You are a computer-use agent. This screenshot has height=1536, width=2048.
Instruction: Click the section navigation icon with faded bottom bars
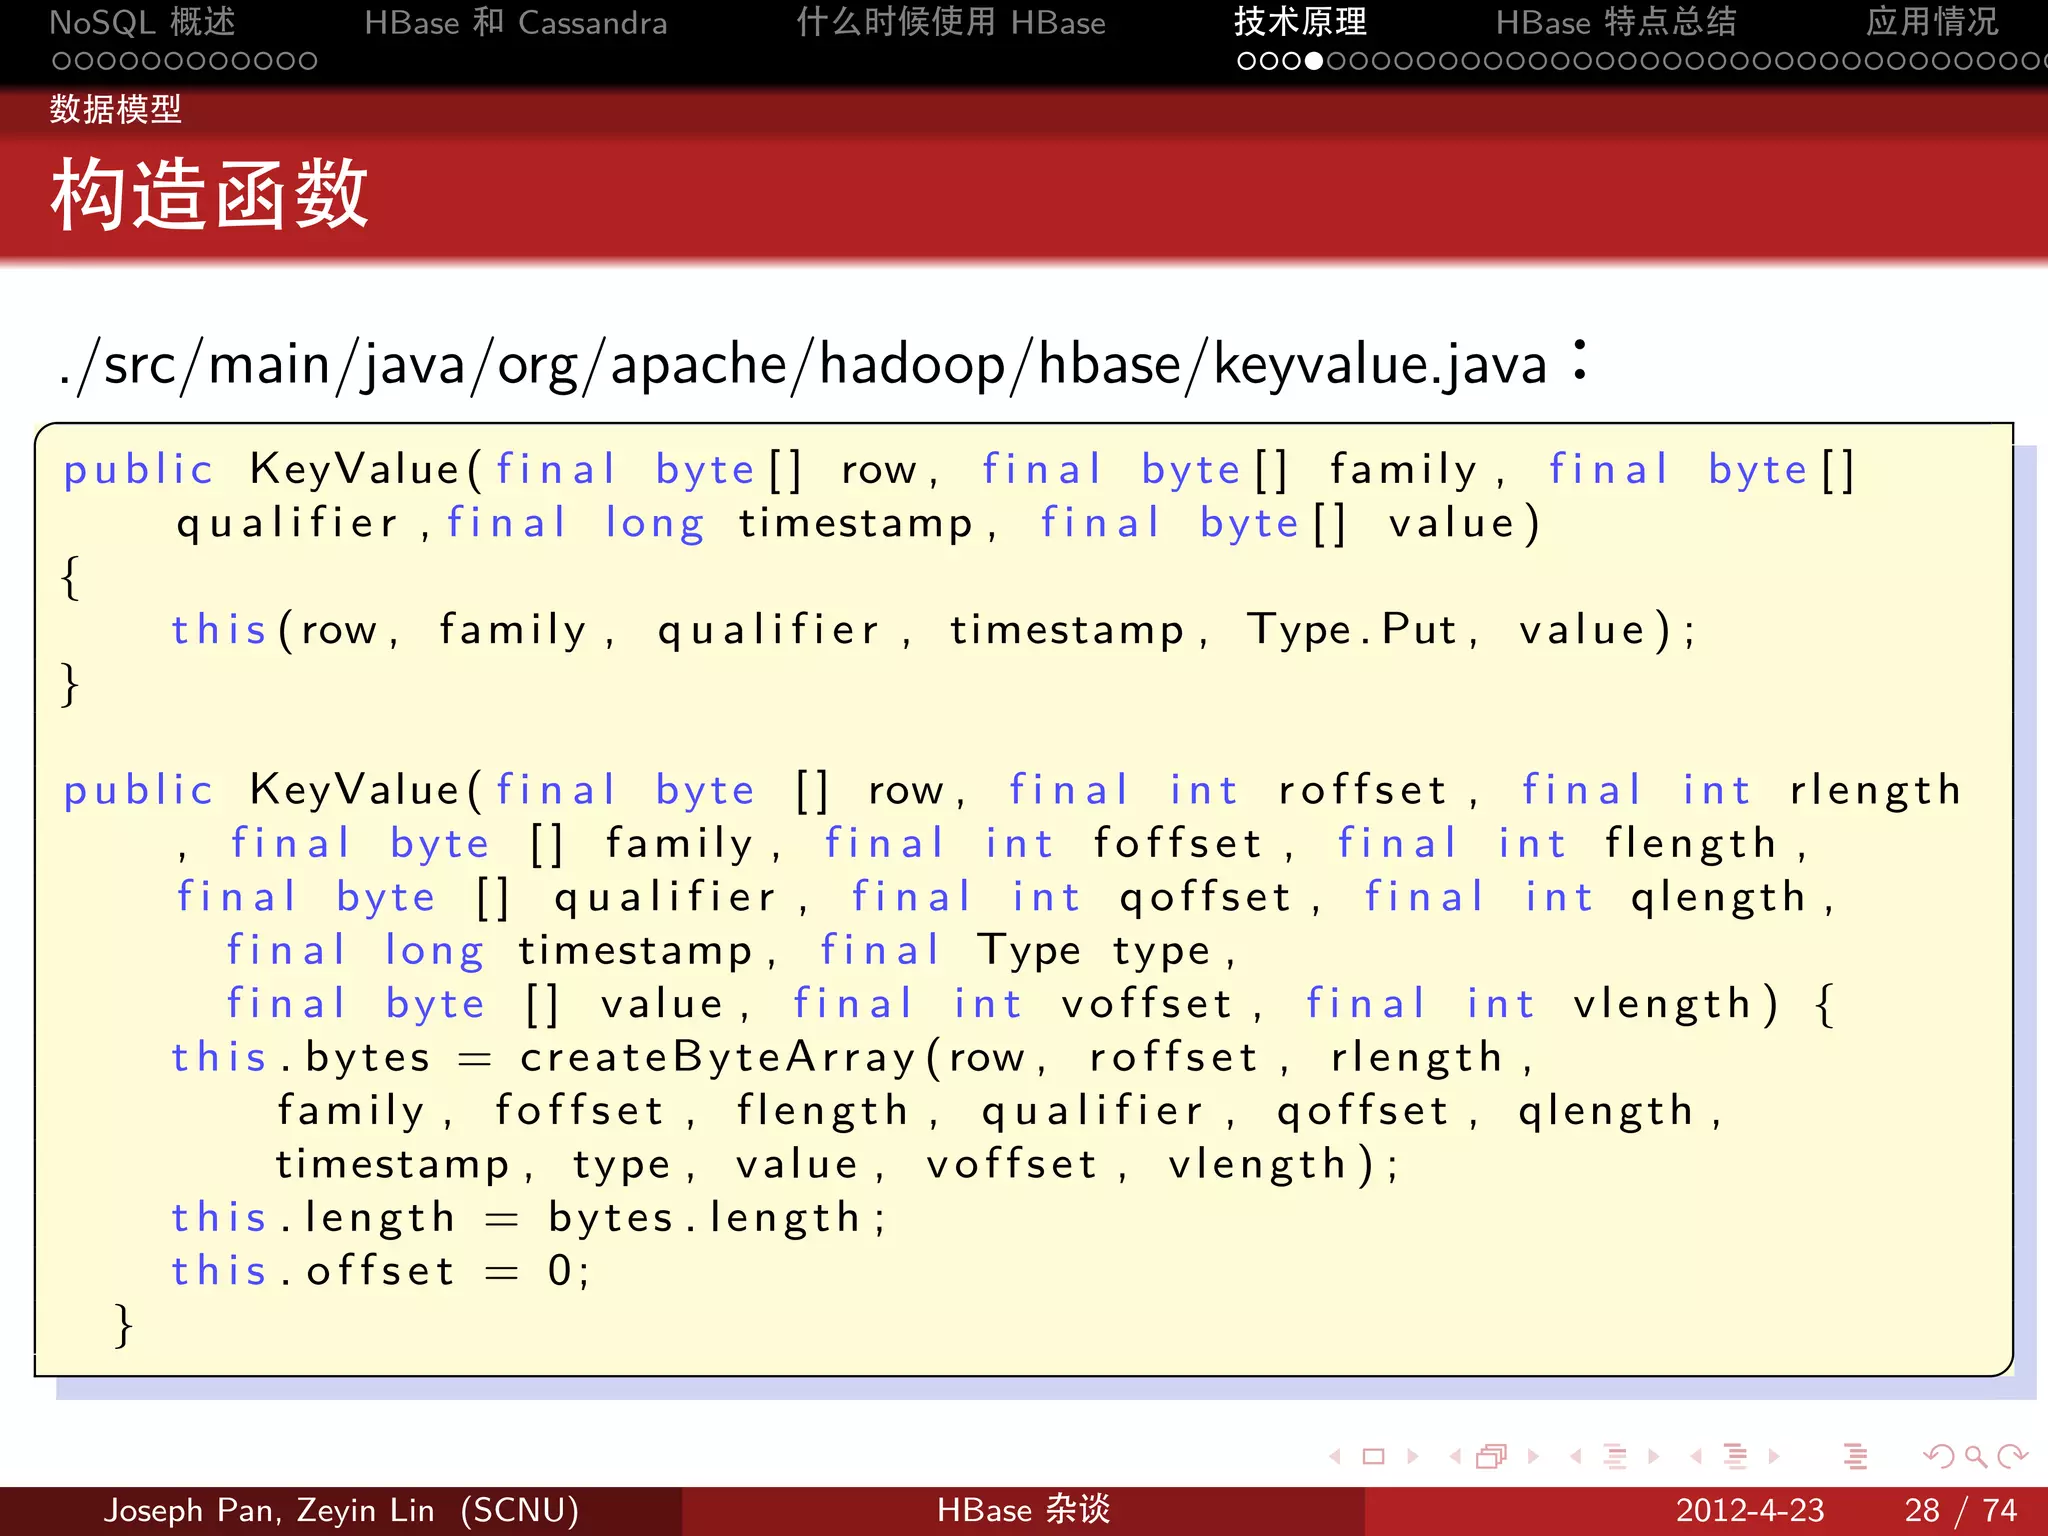[x=1736, y=1457]
